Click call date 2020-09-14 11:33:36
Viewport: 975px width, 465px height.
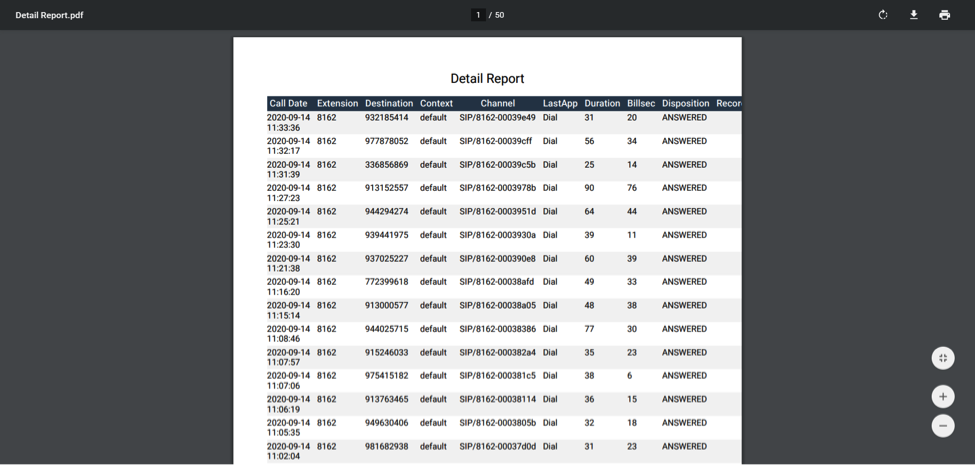coord(289,122)
